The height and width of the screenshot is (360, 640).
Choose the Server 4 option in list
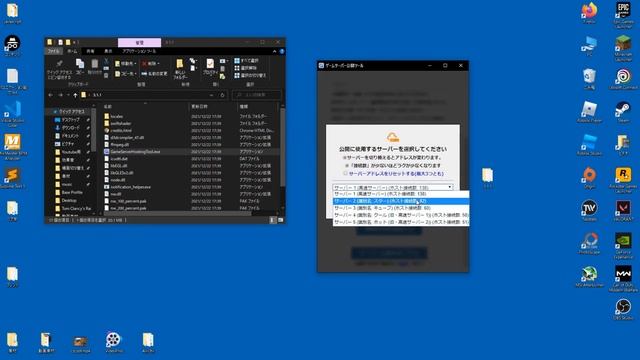[x=401, y=215]
